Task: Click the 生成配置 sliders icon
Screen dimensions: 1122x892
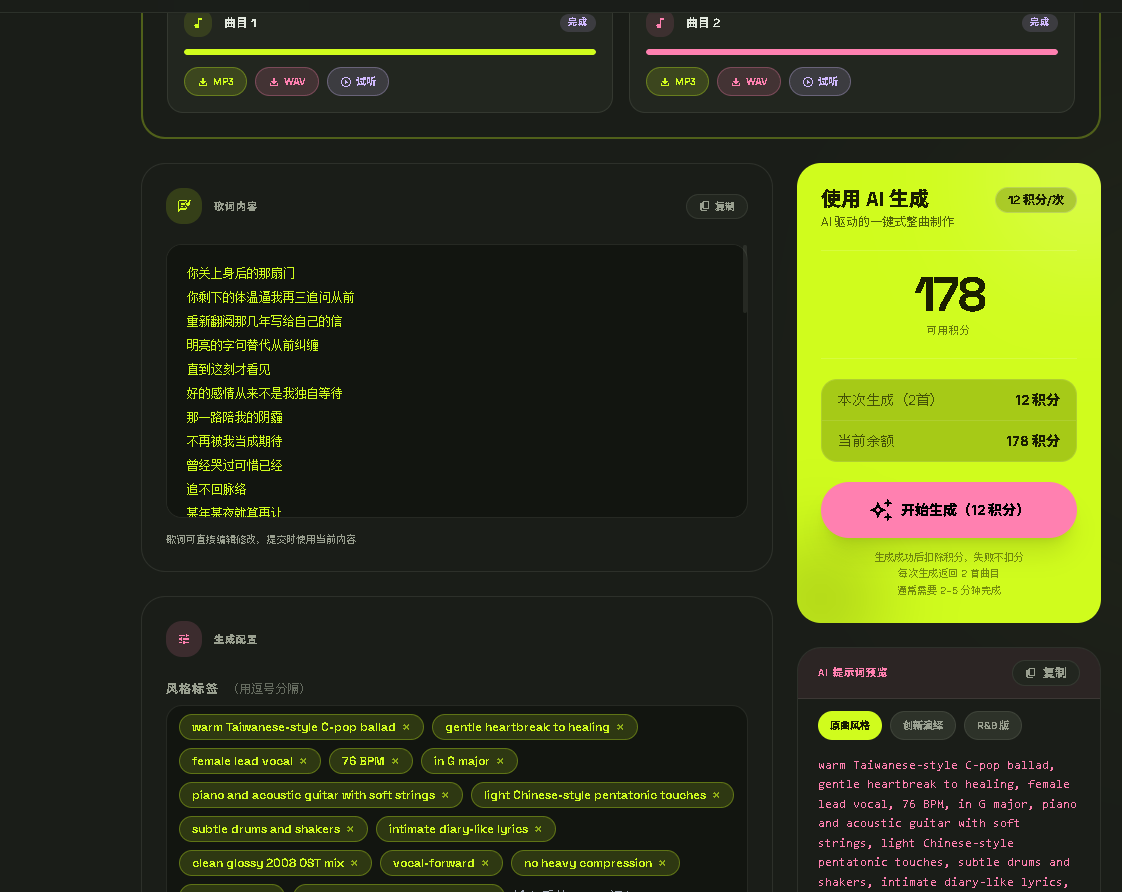Action: click(184, 639)
